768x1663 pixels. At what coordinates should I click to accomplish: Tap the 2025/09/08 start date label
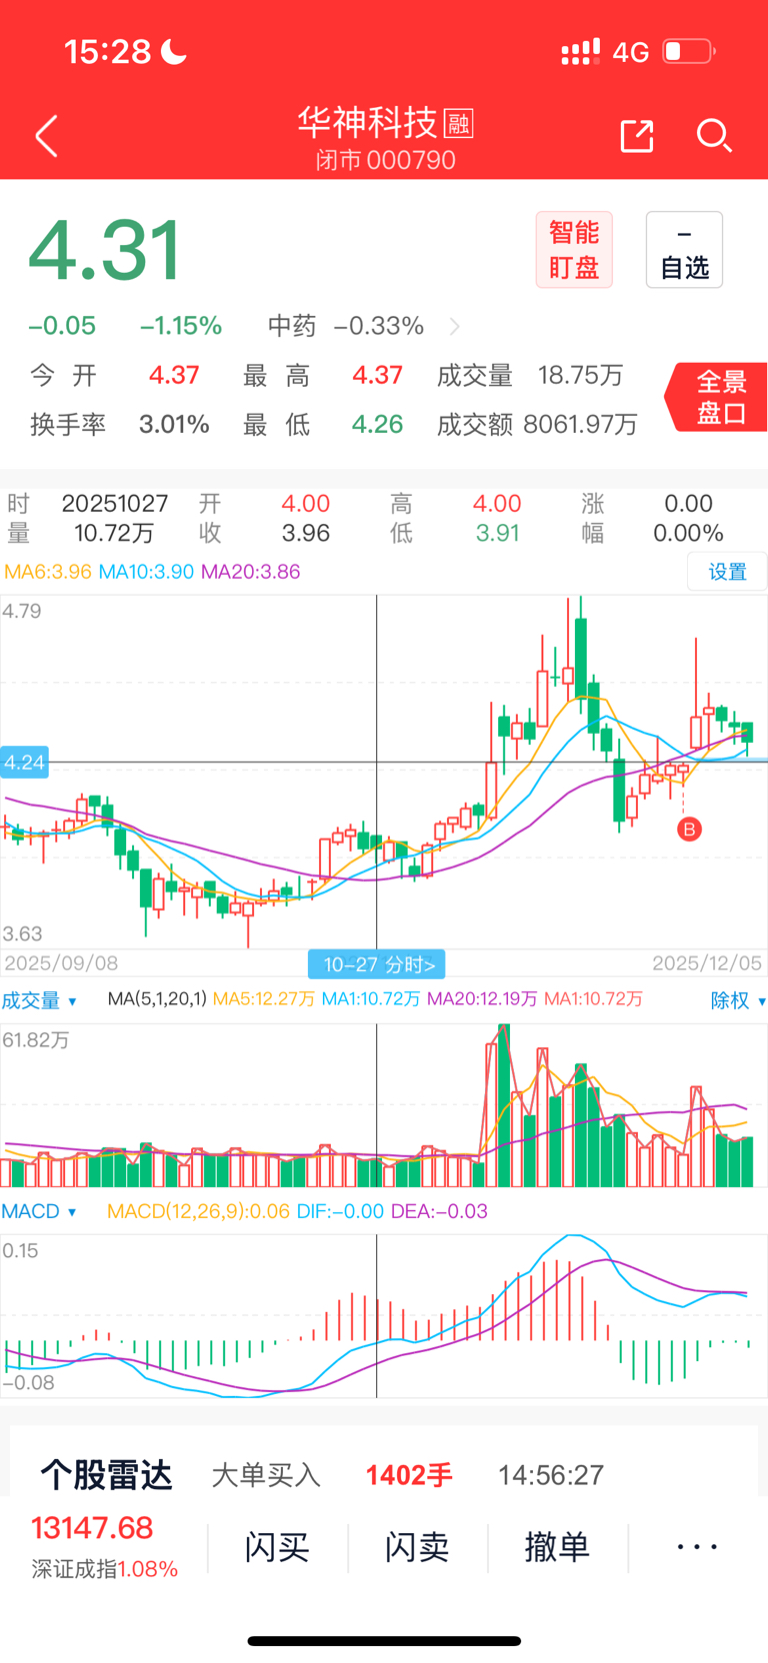pos(61,963)
